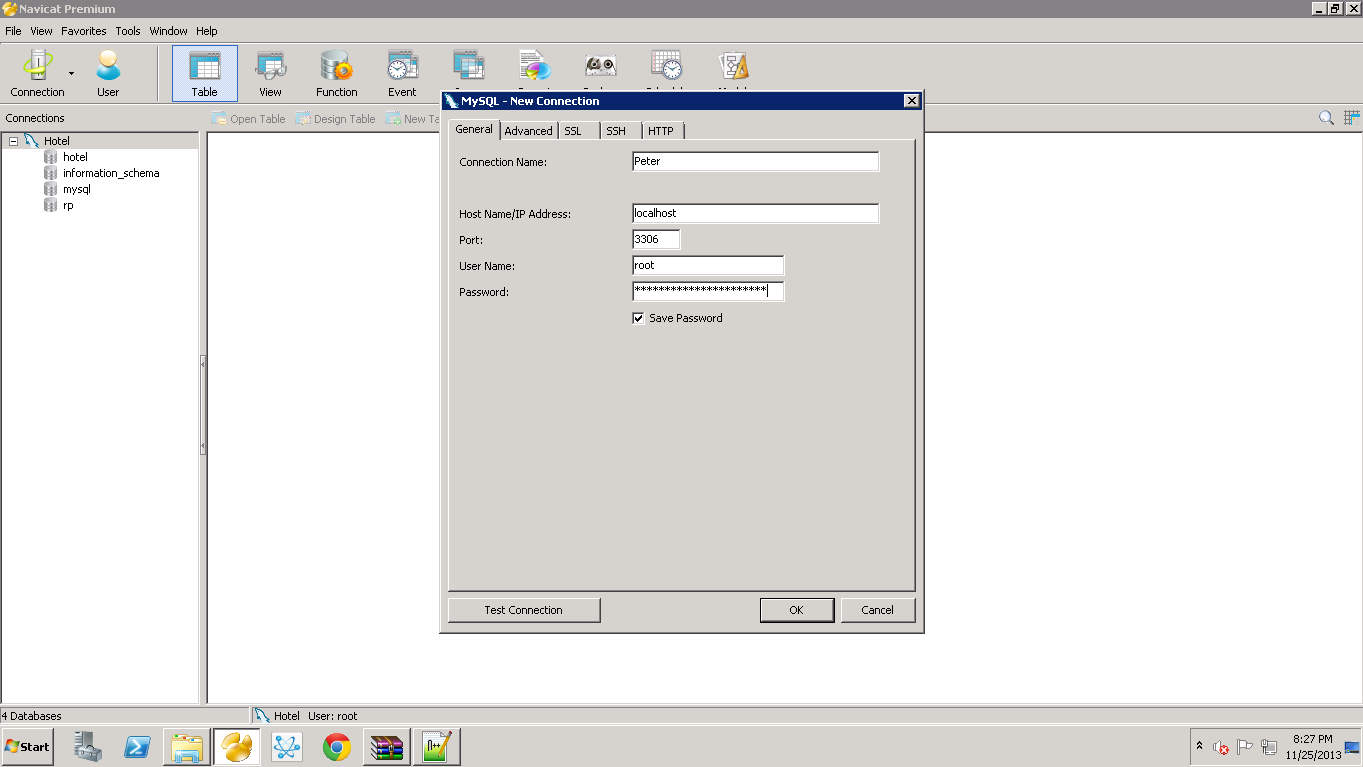Uncheck the Save Password checkbox

[x=638, y=318]
